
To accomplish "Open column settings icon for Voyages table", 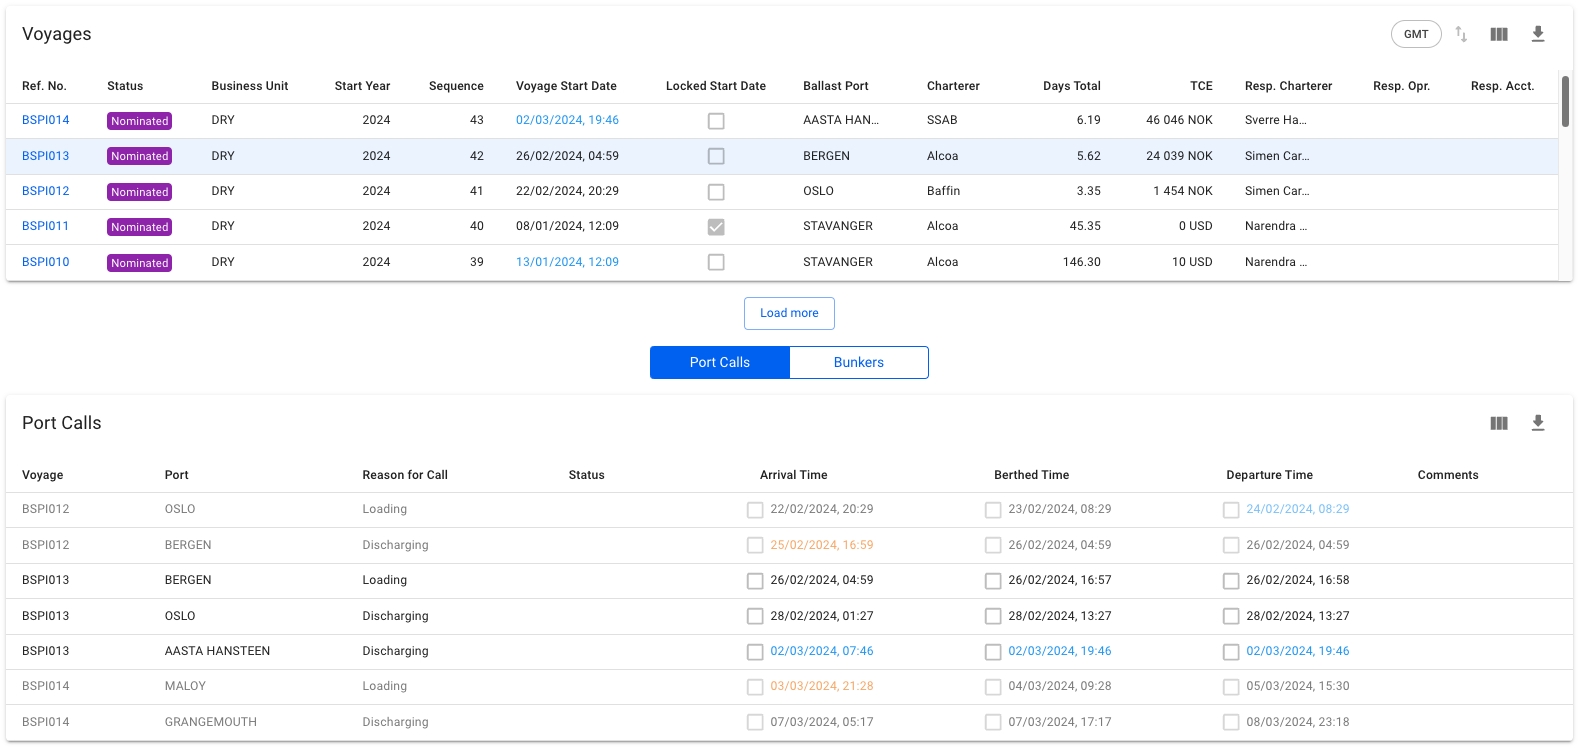I will click(x=1499, y=34).
